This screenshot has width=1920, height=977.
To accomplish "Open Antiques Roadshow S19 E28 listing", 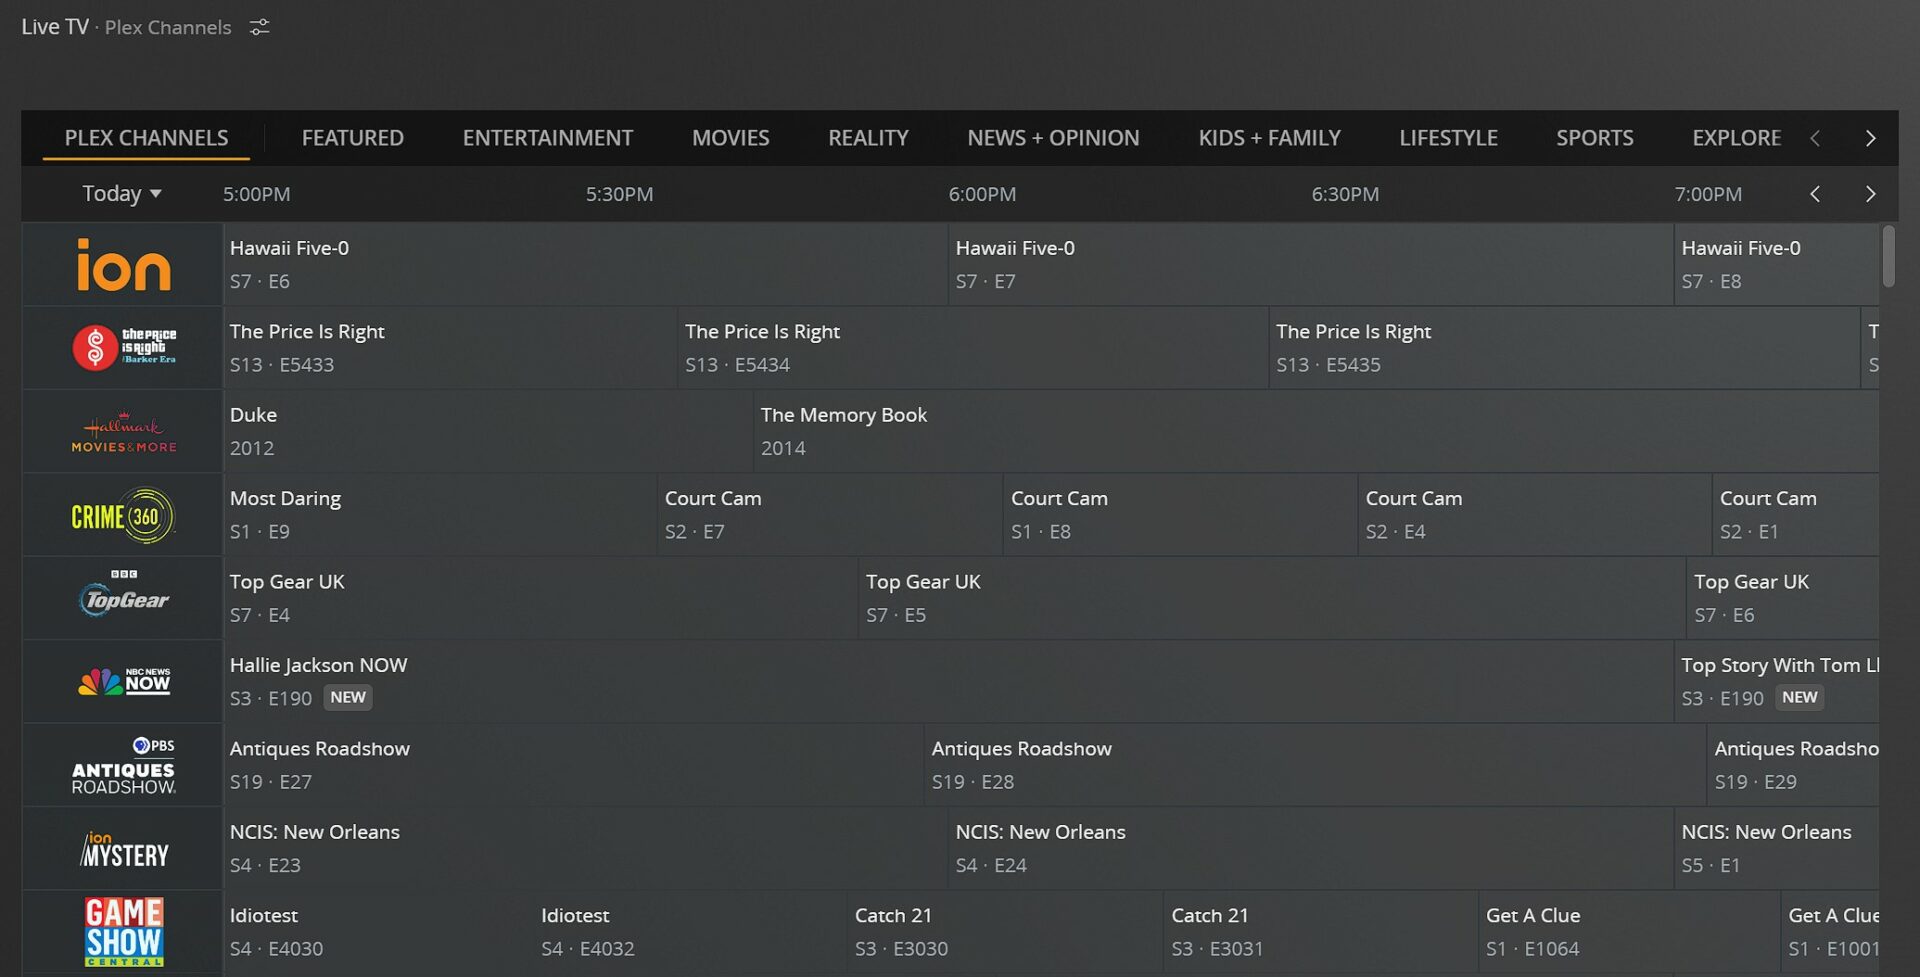I will [1315, 765].
